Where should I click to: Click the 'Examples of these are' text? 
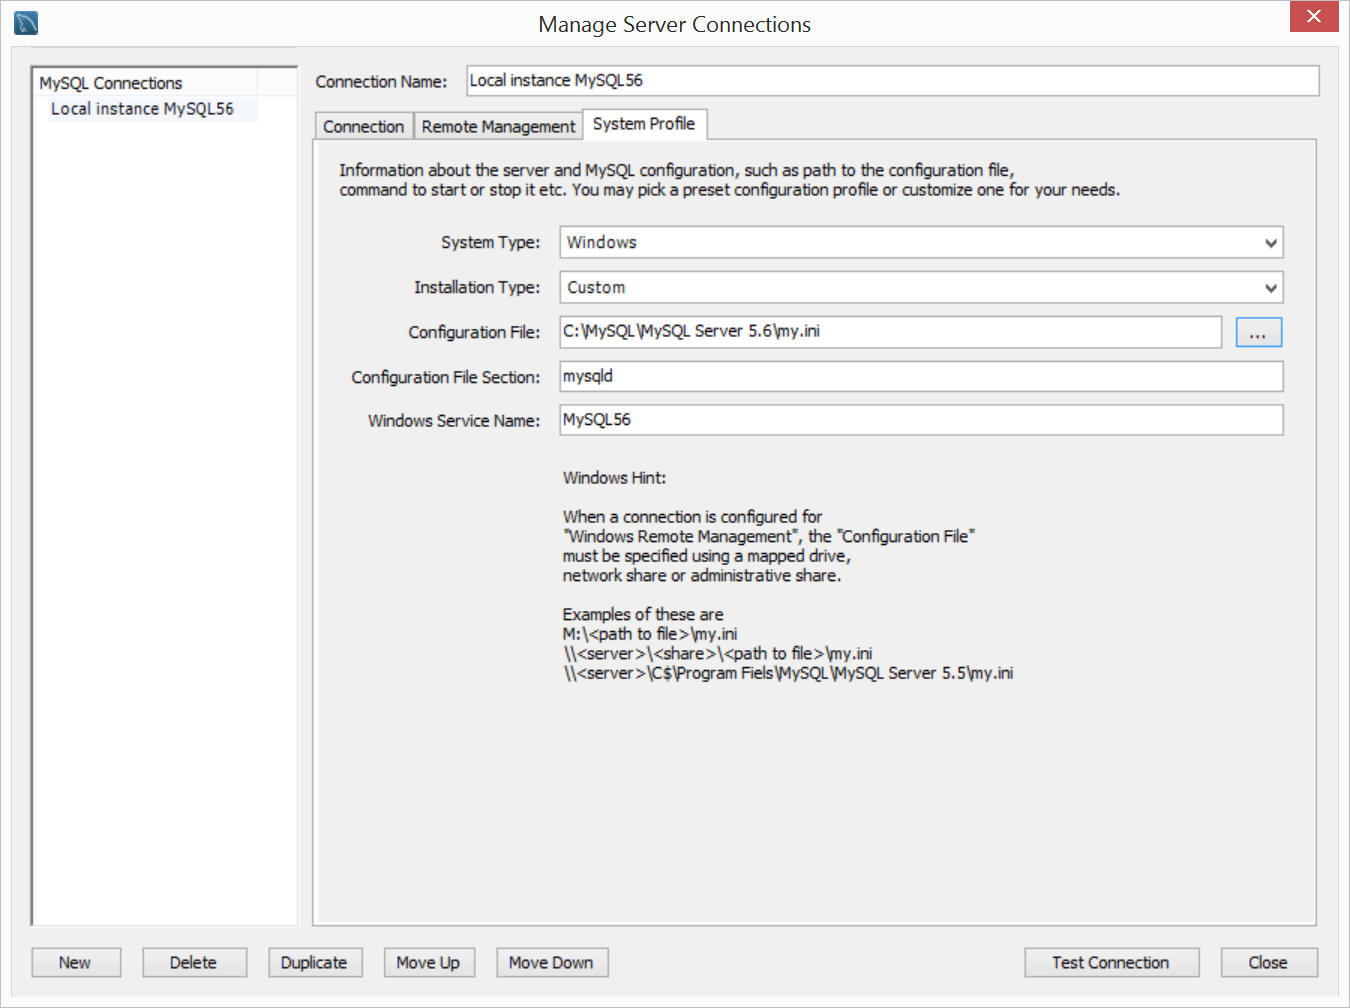[643, 615]
